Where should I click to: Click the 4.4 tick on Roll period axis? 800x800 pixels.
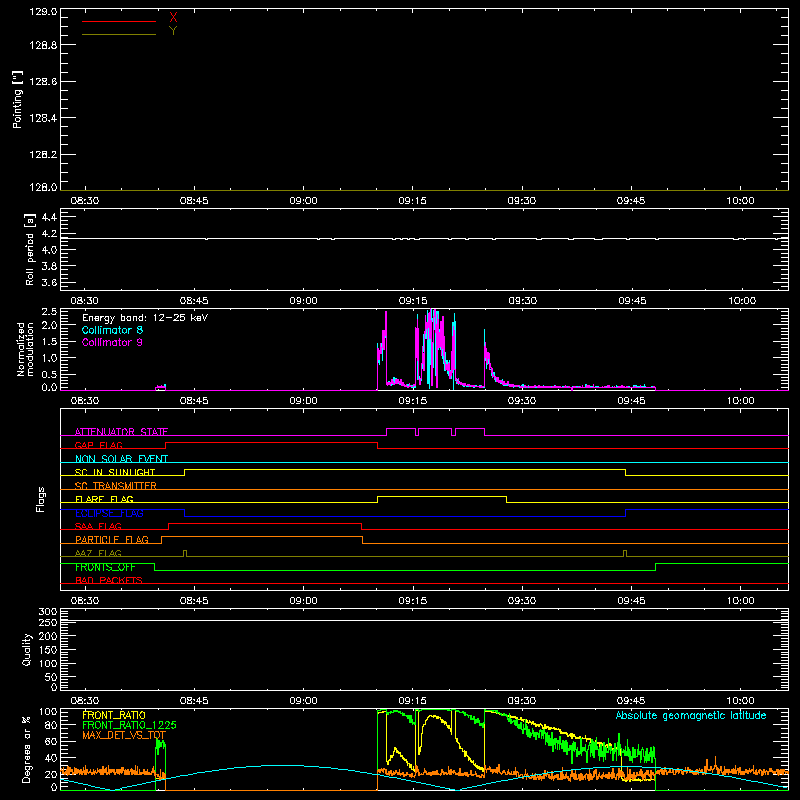tap(49, 217)
